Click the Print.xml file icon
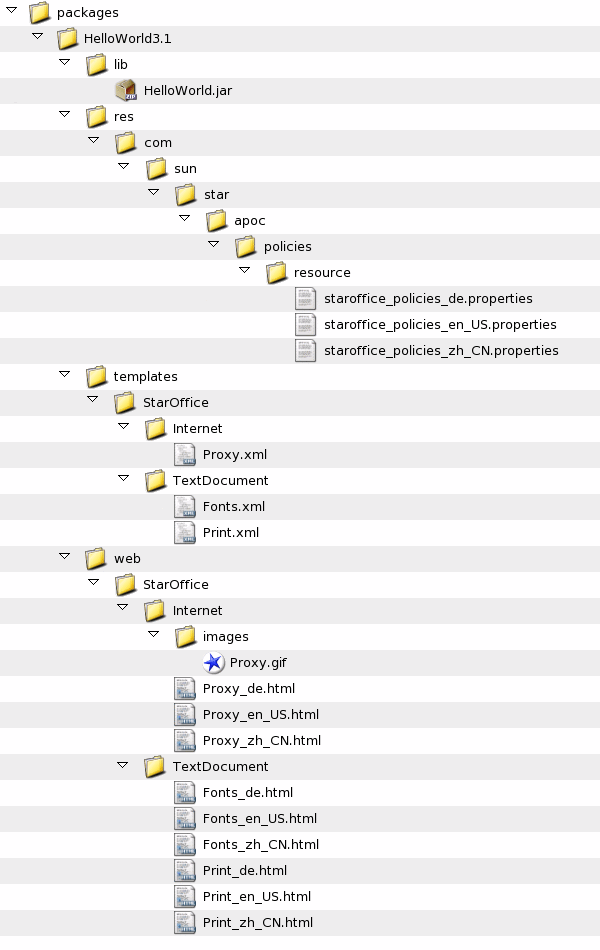The width and height of the screenshot is (600, 950). (185, 533)
